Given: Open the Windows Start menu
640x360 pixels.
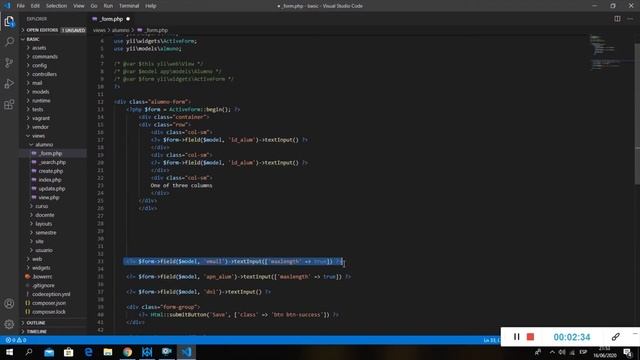Looking at the screenshot, I should (9, 352).
